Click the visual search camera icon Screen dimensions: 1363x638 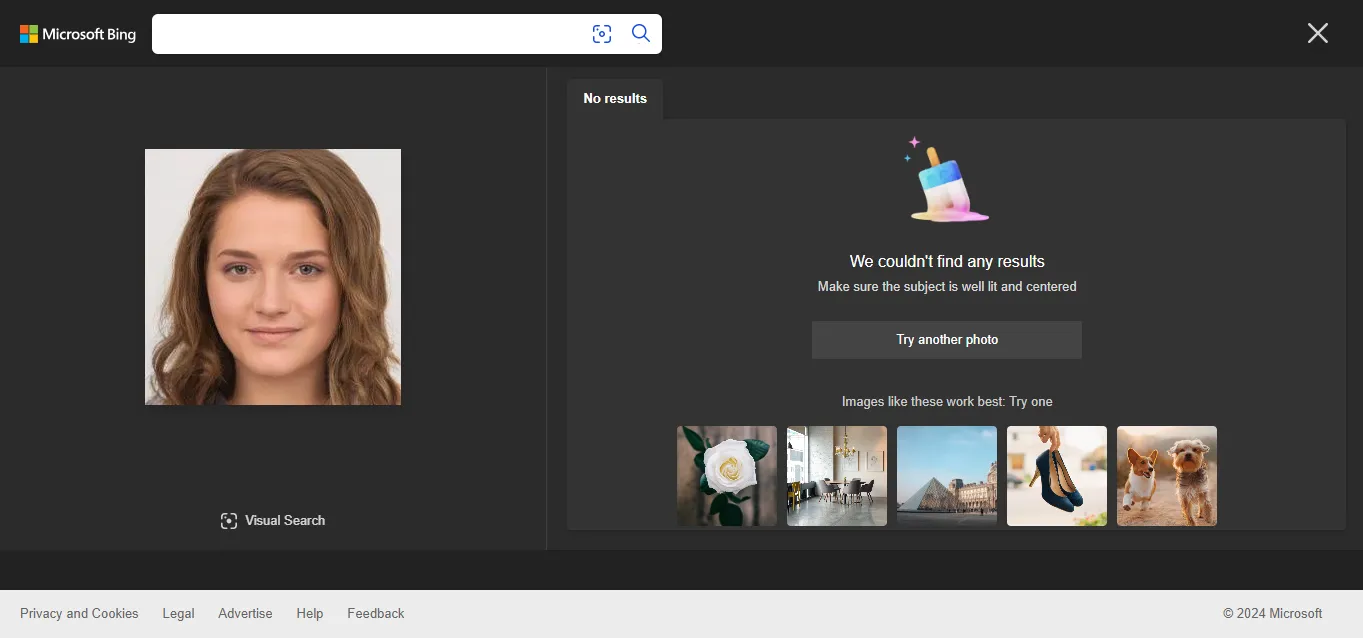point(601,33)
